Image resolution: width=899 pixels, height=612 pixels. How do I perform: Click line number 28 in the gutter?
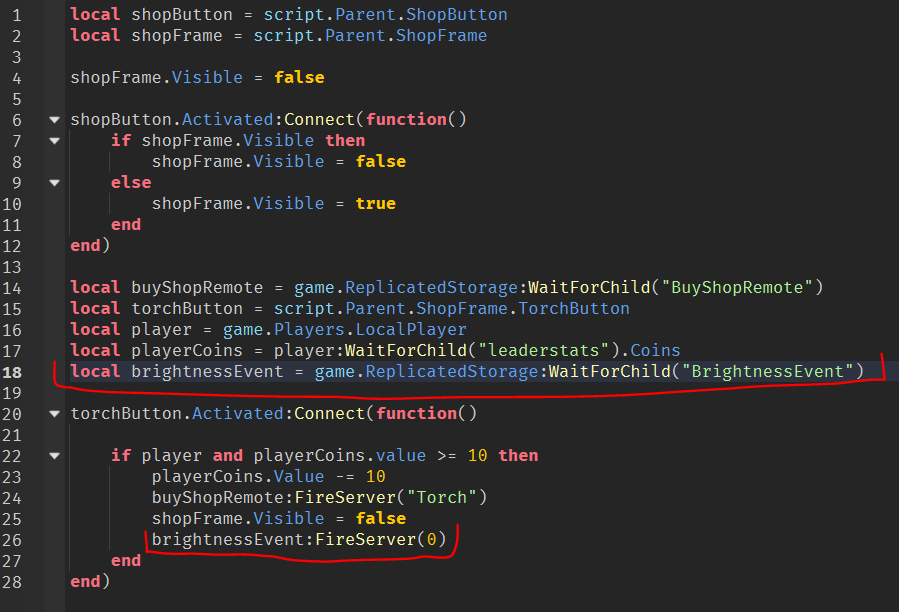[x=12, y=582]
